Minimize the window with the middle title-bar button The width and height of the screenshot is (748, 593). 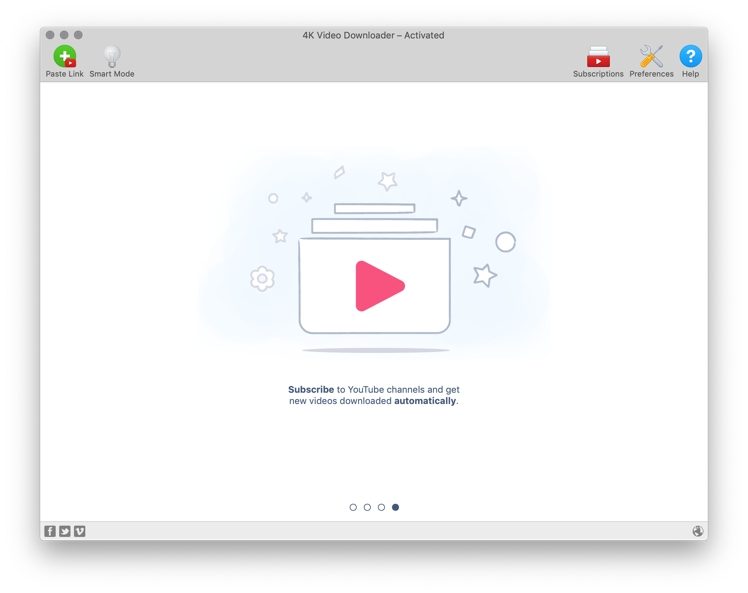[x=65, y=35]
